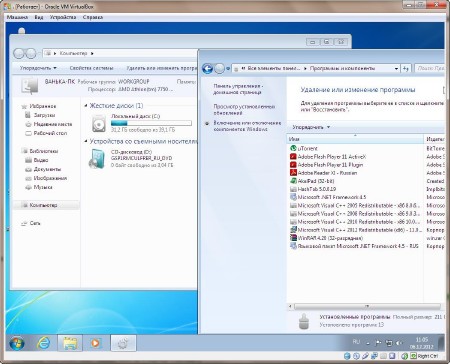Switch to Control Panel taskbar button
This screenshot has height=364, width=450.
tap(123, 343)
